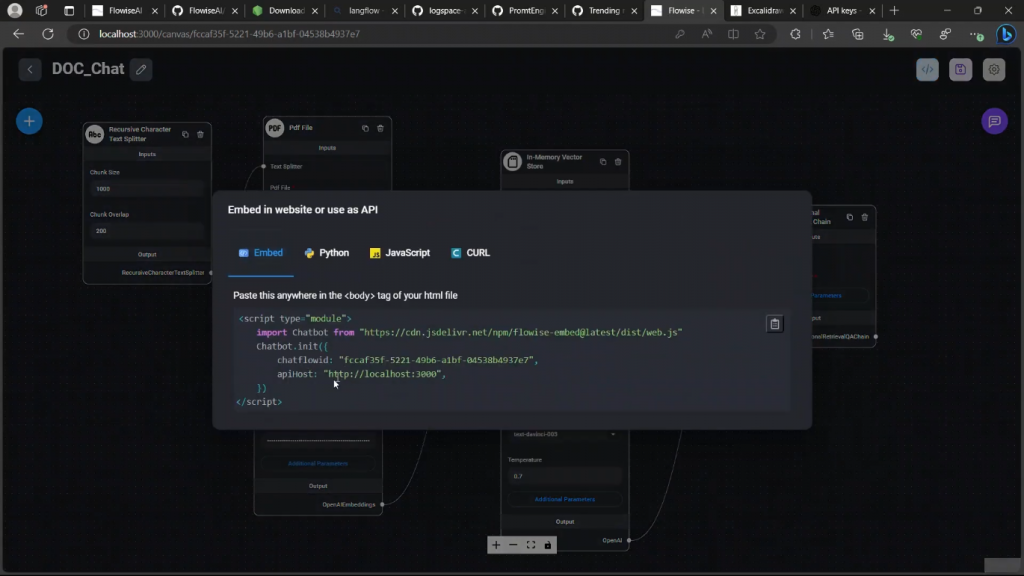Viewport: 1024px width, 576px height.
Task: Click the Chunk Overlap field showing 200
Action: [147, 231]
